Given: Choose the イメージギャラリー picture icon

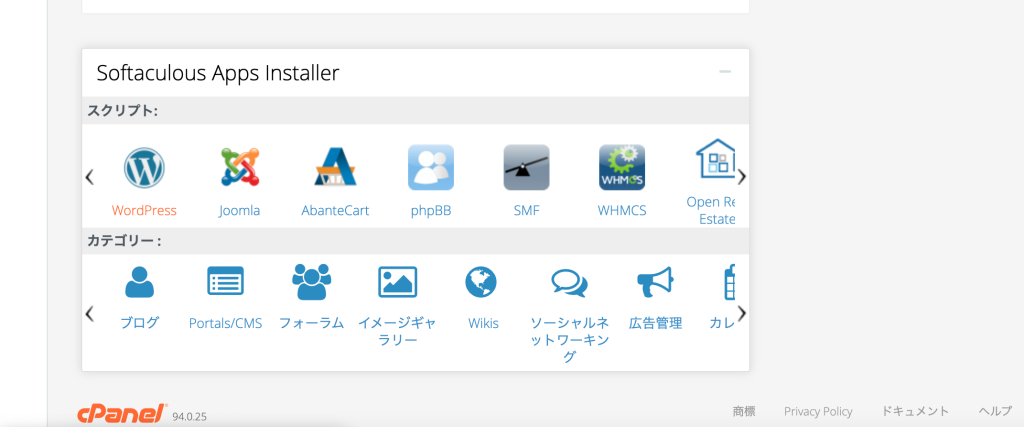Looking at the screenshot, I should (398, 282).
